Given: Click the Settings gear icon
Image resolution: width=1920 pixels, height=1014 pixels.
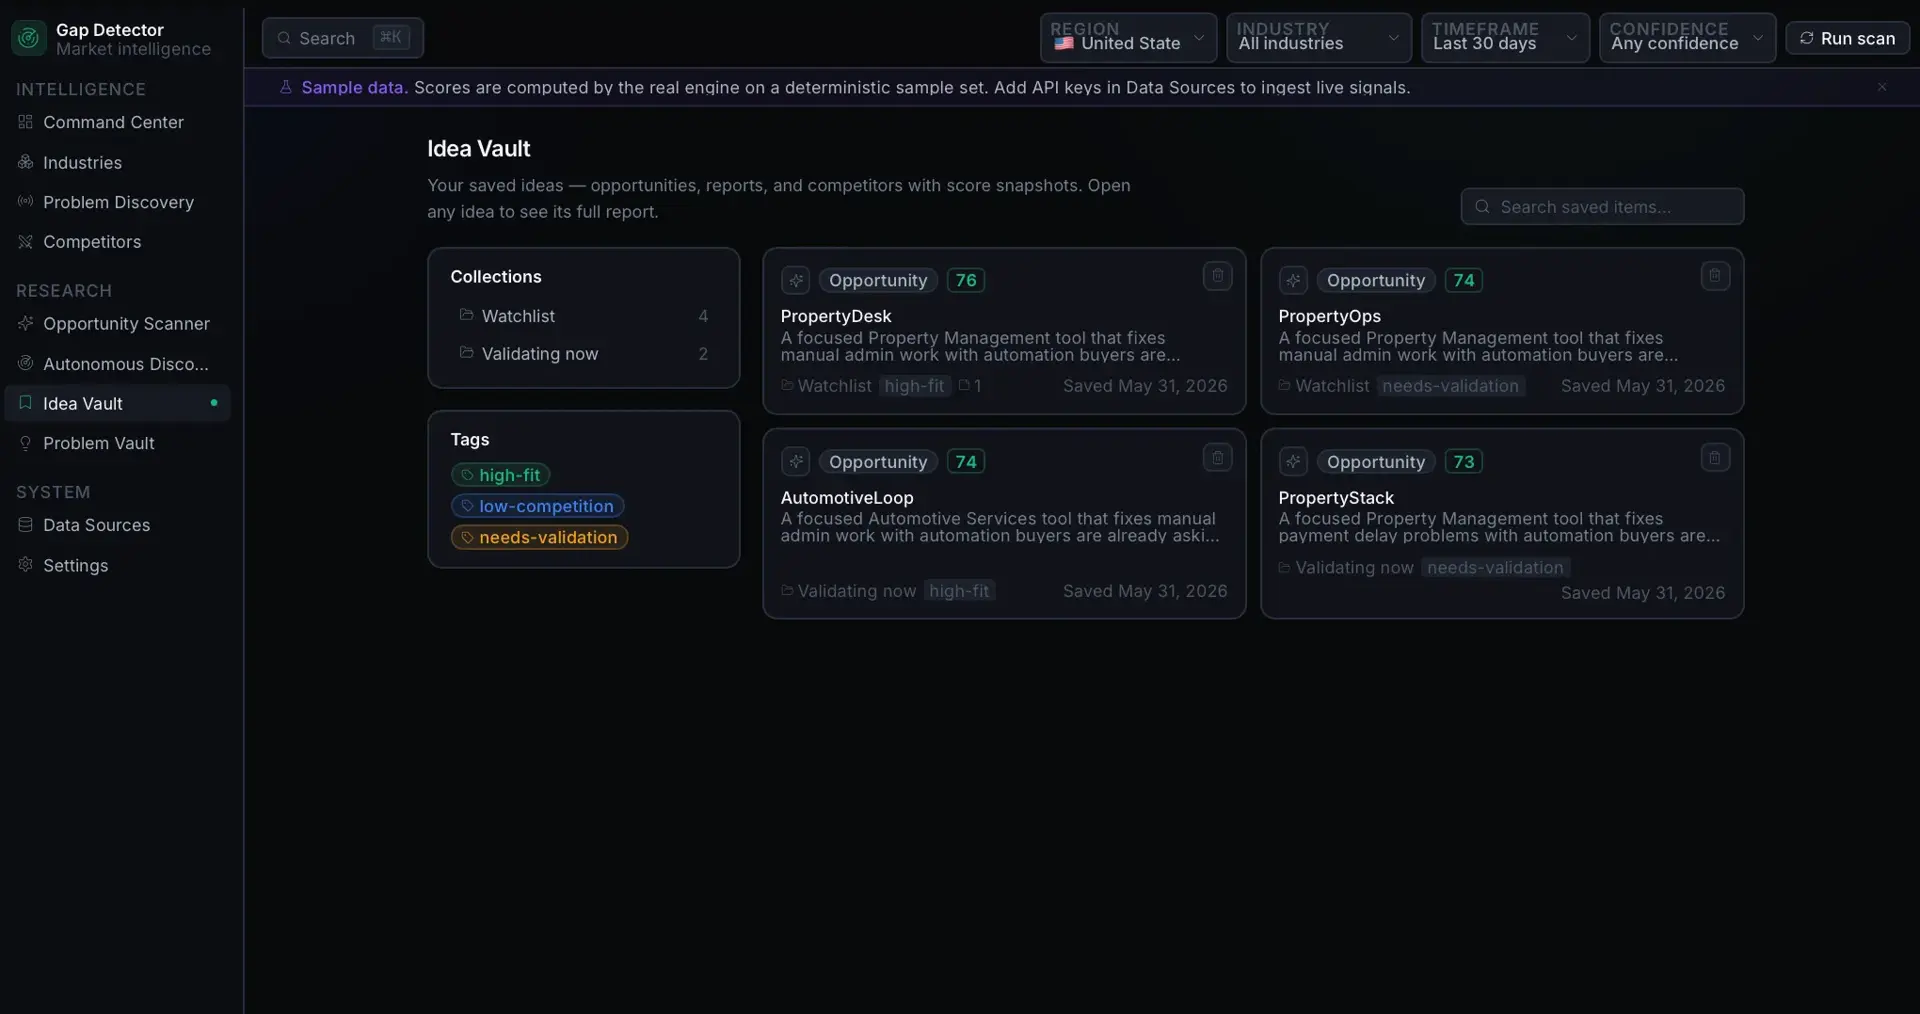Looking at the screenshot, I should point(25,565).
